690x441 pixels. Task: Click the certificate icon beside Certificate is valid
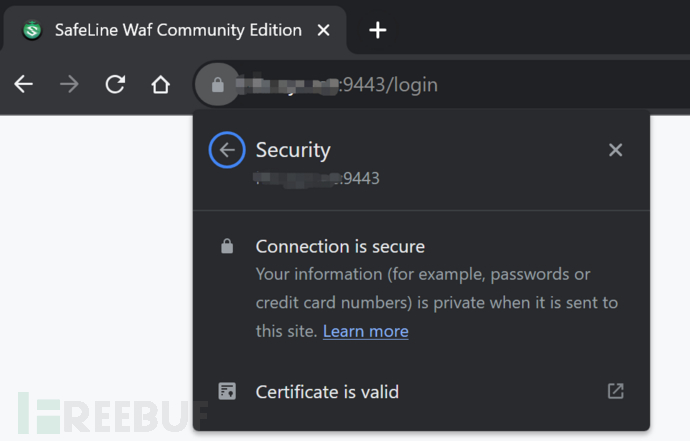point(227,391)
